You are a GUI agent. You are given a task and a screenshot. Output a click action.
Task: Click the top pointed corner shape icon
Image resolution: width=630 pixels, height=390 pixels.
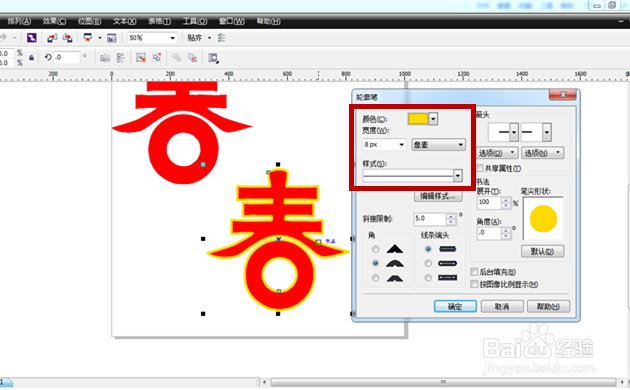coord(395,249)
